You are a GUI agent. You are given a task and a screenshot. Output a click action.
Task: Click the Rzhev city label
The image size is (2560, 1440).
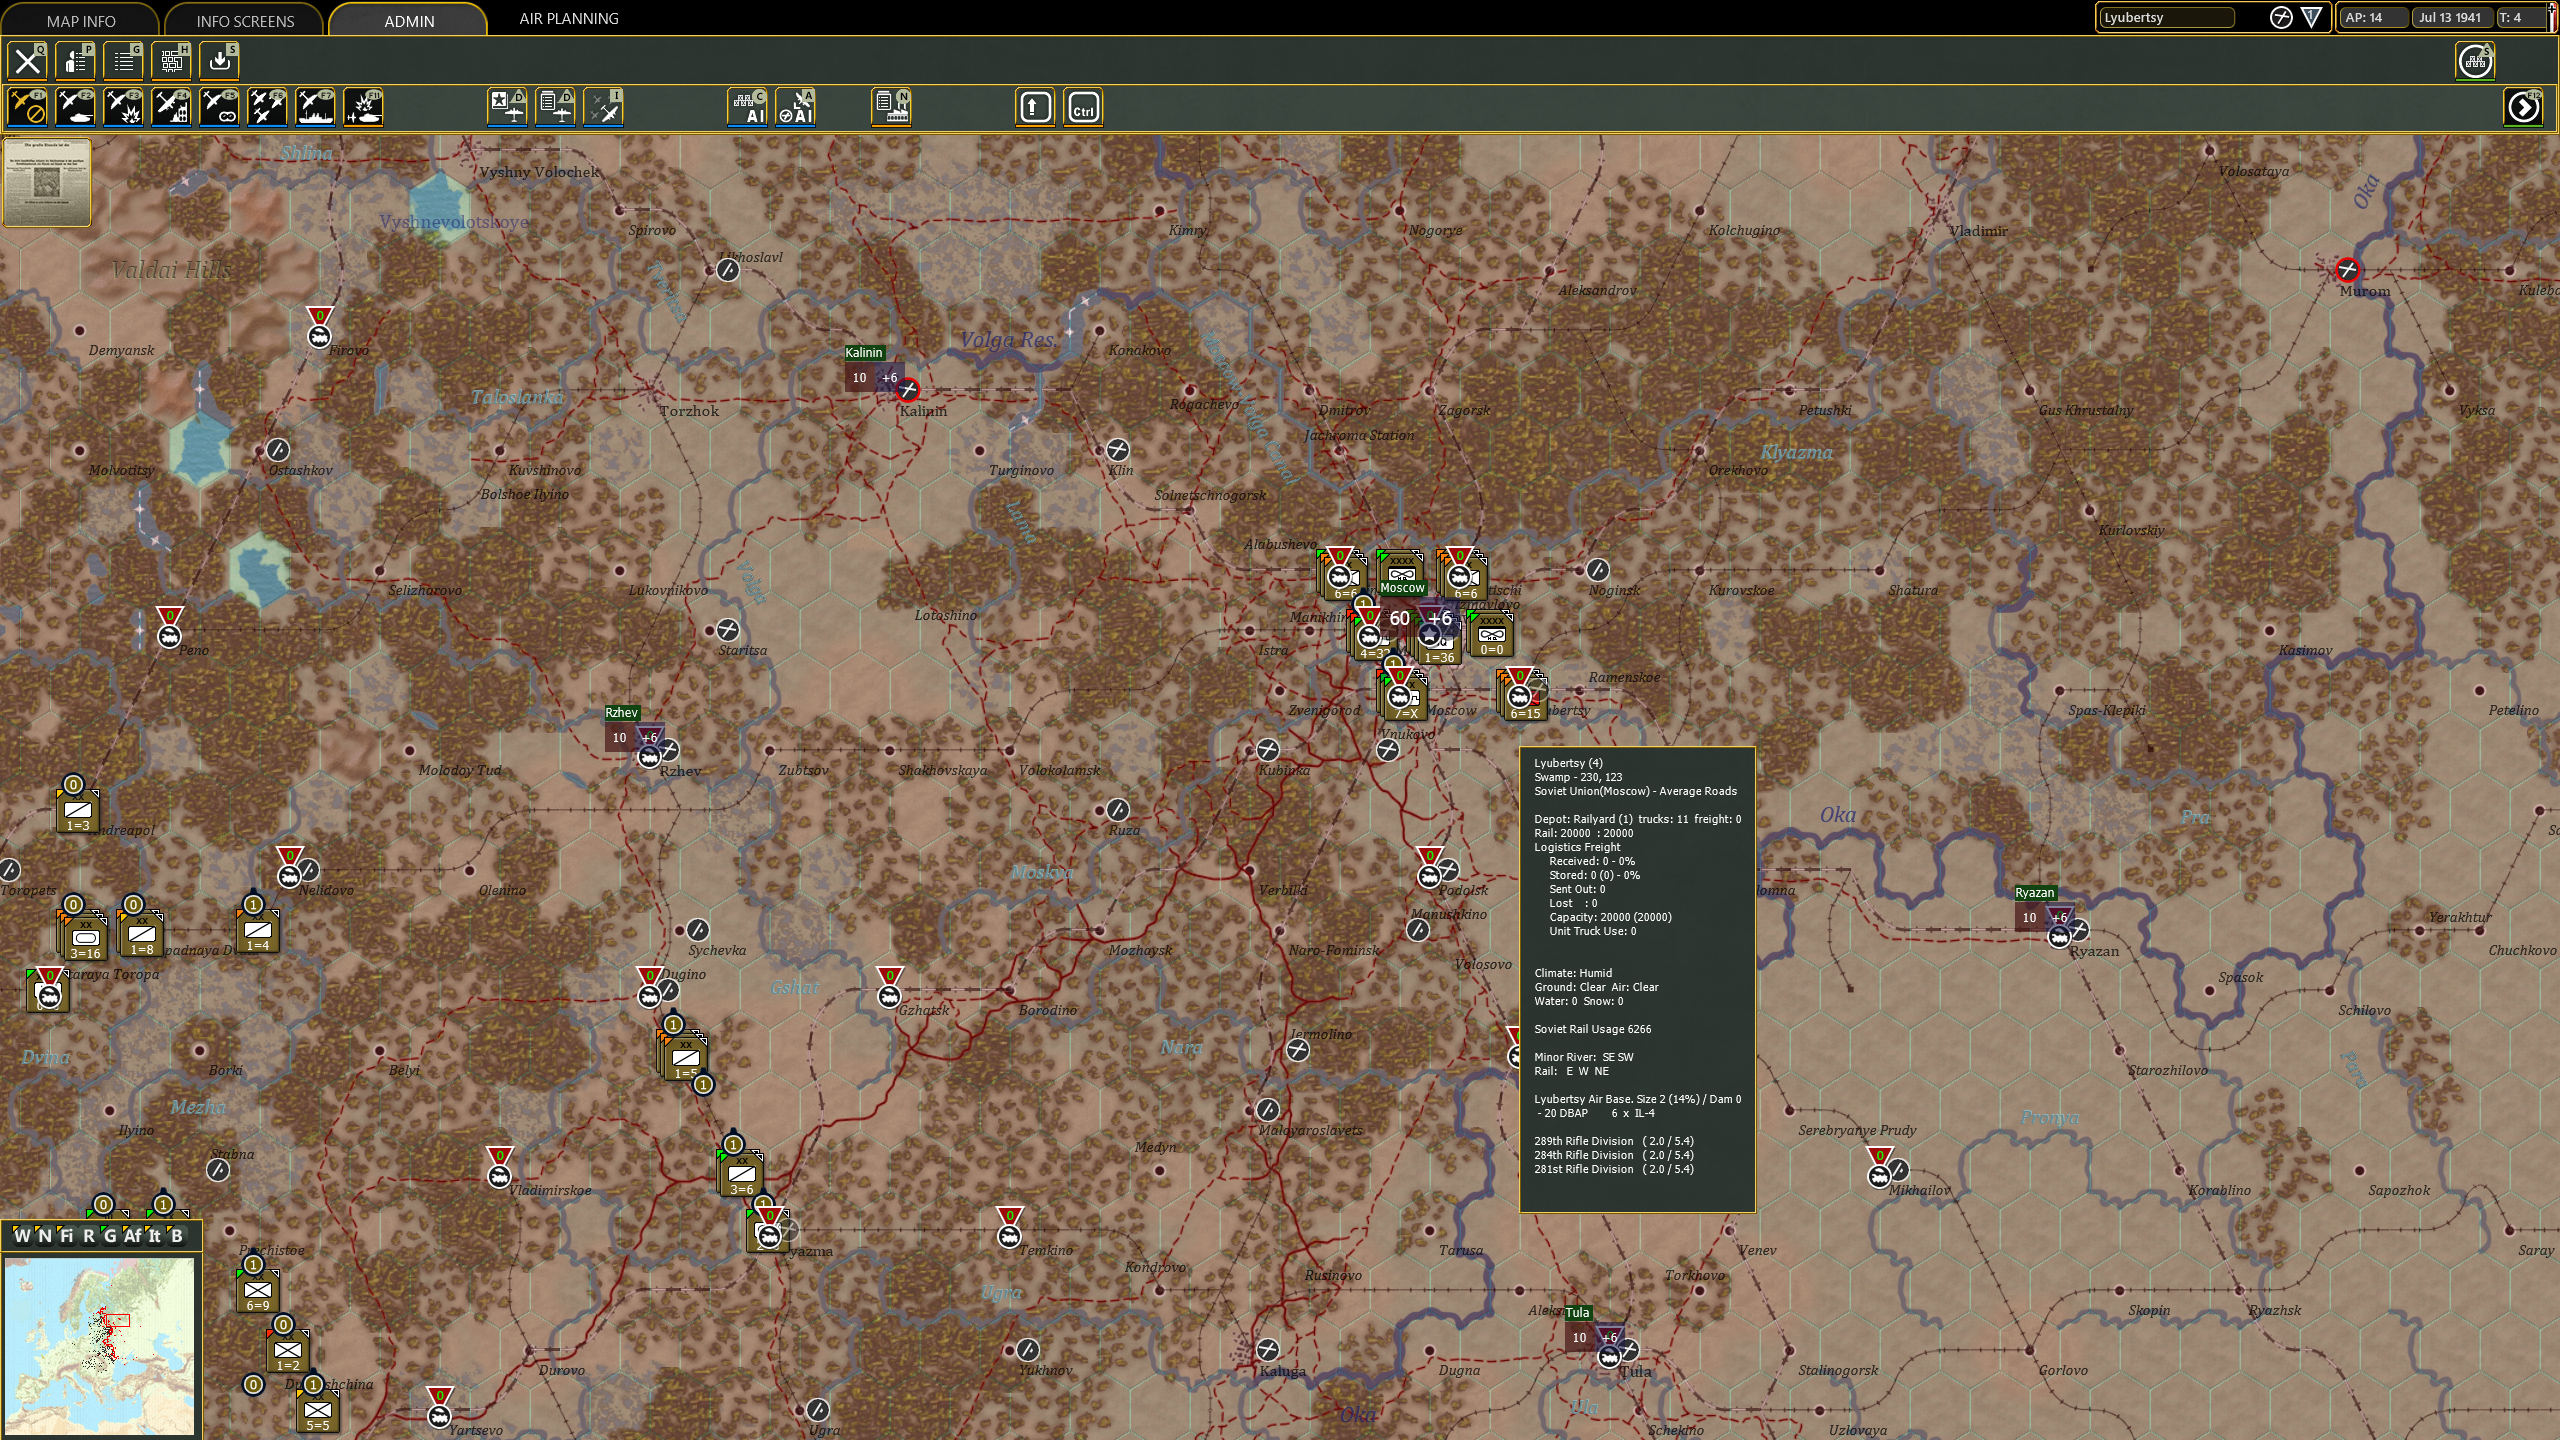(x=621, y=712)
